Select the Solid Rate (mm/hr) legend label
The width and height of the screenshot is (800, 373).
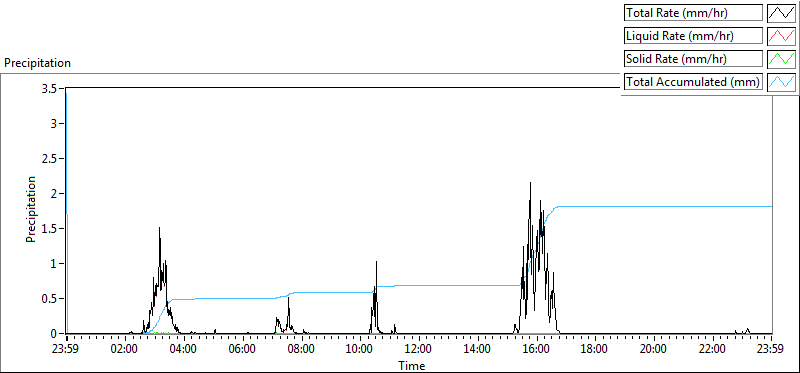click(x=693, y=59)
